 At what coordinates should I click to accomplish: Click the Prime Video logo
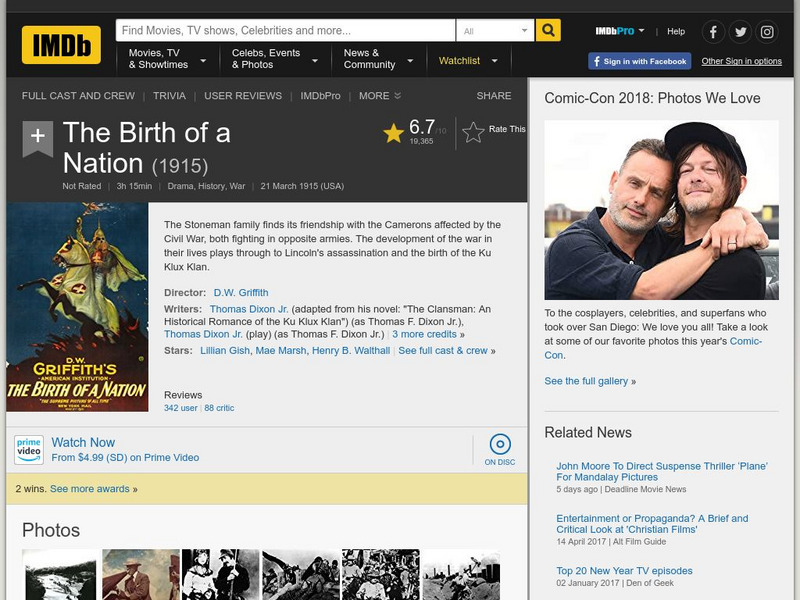click(29, 450)
